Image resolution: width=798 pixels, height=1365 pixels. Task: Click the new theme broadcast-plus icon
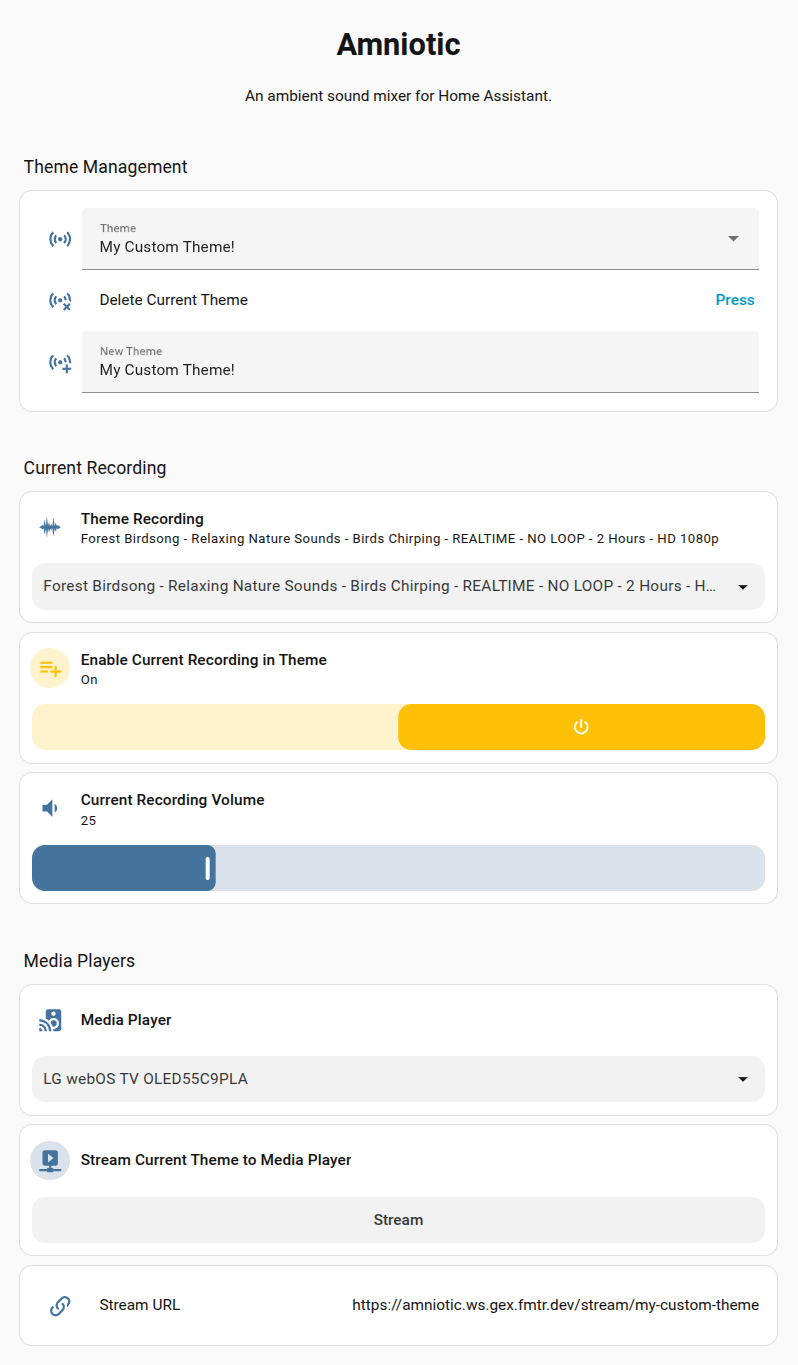tap(60, 362)
